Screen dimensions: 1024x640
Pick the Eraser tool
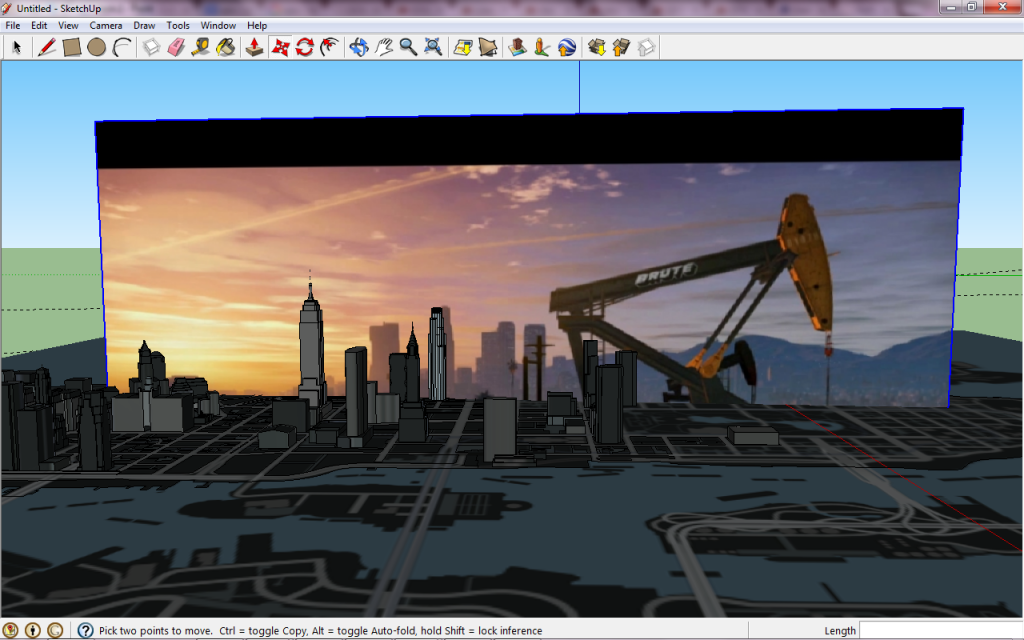pyautogui.click(x=177, y=47)
